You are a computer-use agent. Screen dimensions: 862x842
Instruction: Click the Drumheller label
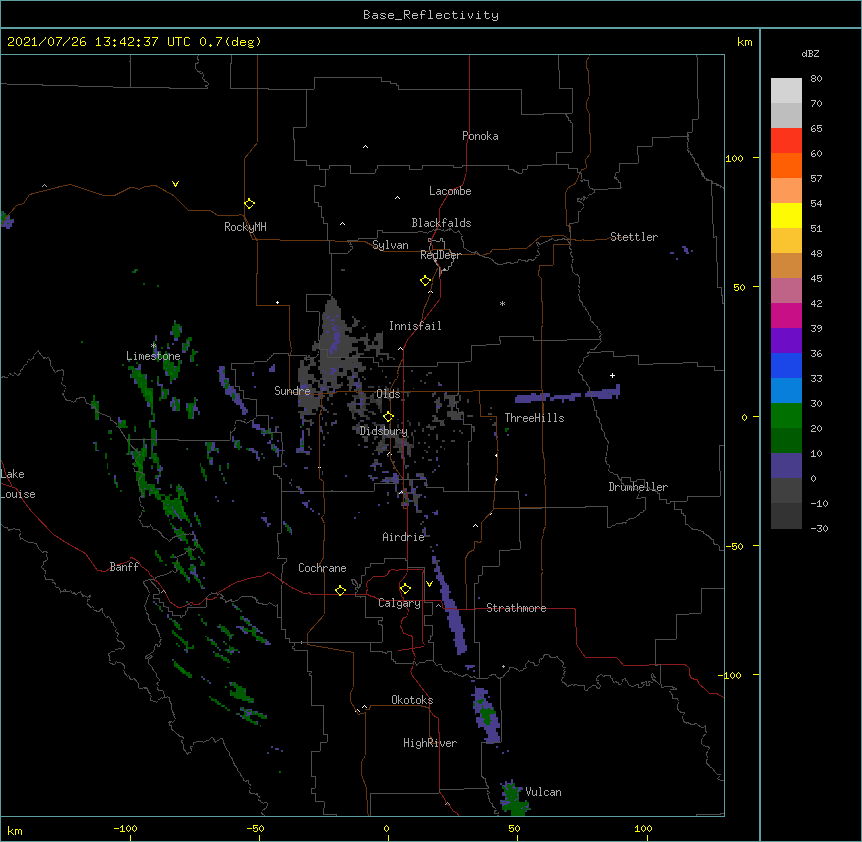(x=638, y=487)
